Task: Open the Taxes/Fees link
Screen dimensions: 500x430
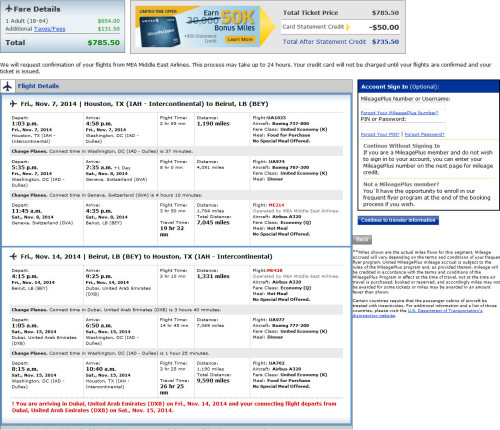Action: 50,29
